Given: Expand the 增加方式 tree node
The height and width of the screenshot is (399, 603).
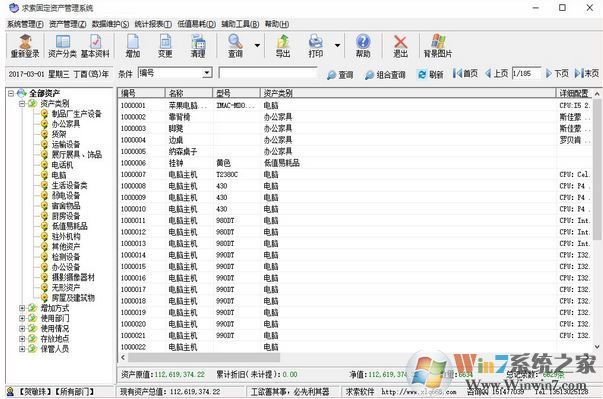Looking at the screenshot, I should (x=22, y=308).
